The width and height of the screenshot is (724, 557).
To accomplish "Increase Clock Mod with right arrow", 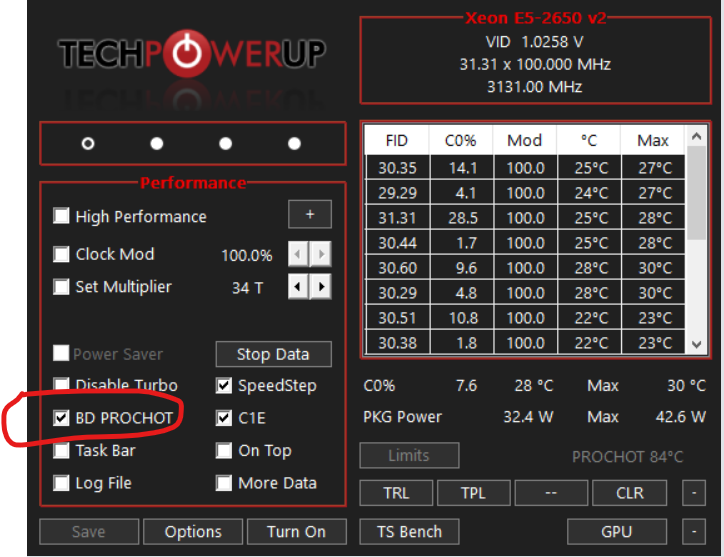I will [321, 254].
